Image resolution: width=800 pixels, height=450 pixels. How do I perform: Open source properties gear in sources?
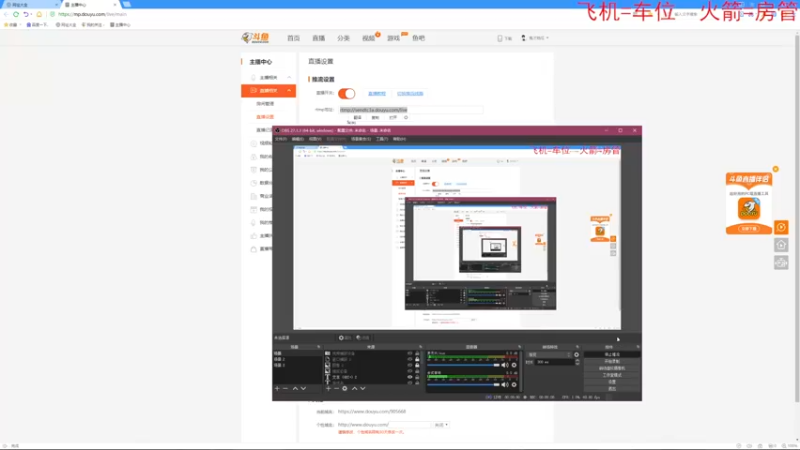tap(345, 389)
